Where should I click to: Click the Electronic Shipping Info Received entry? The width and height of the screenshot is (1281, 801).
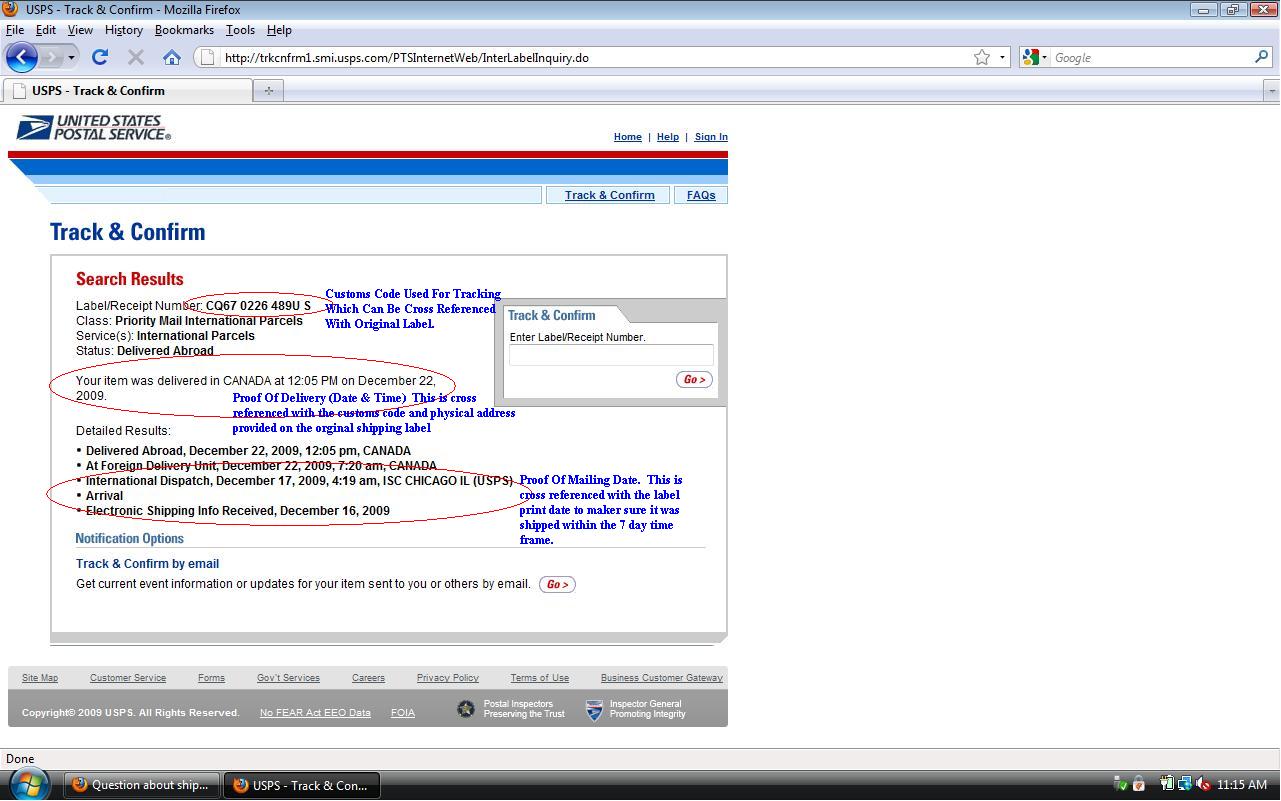pyautogui.click(x=238, y=511)
